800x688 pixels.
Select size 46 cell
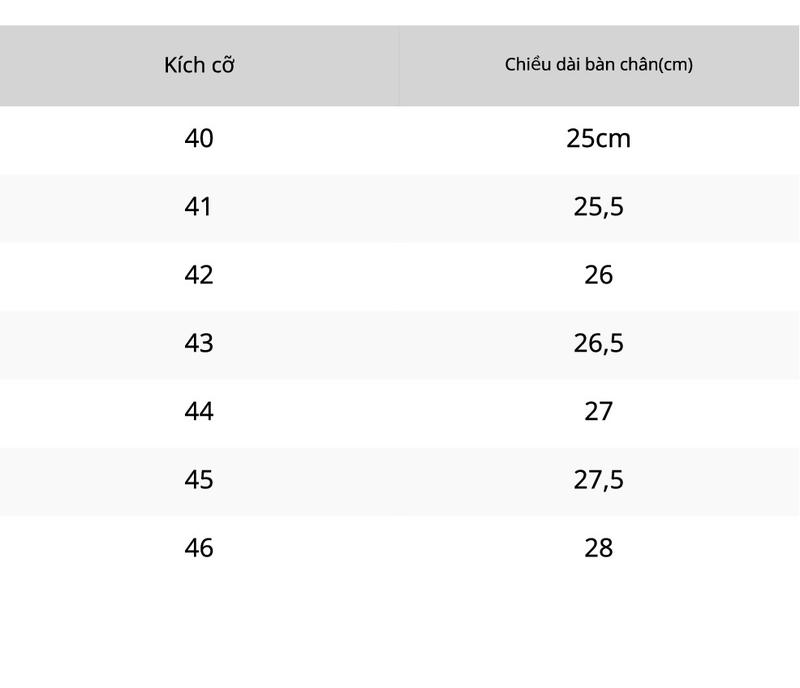click(x=199, y=548)
